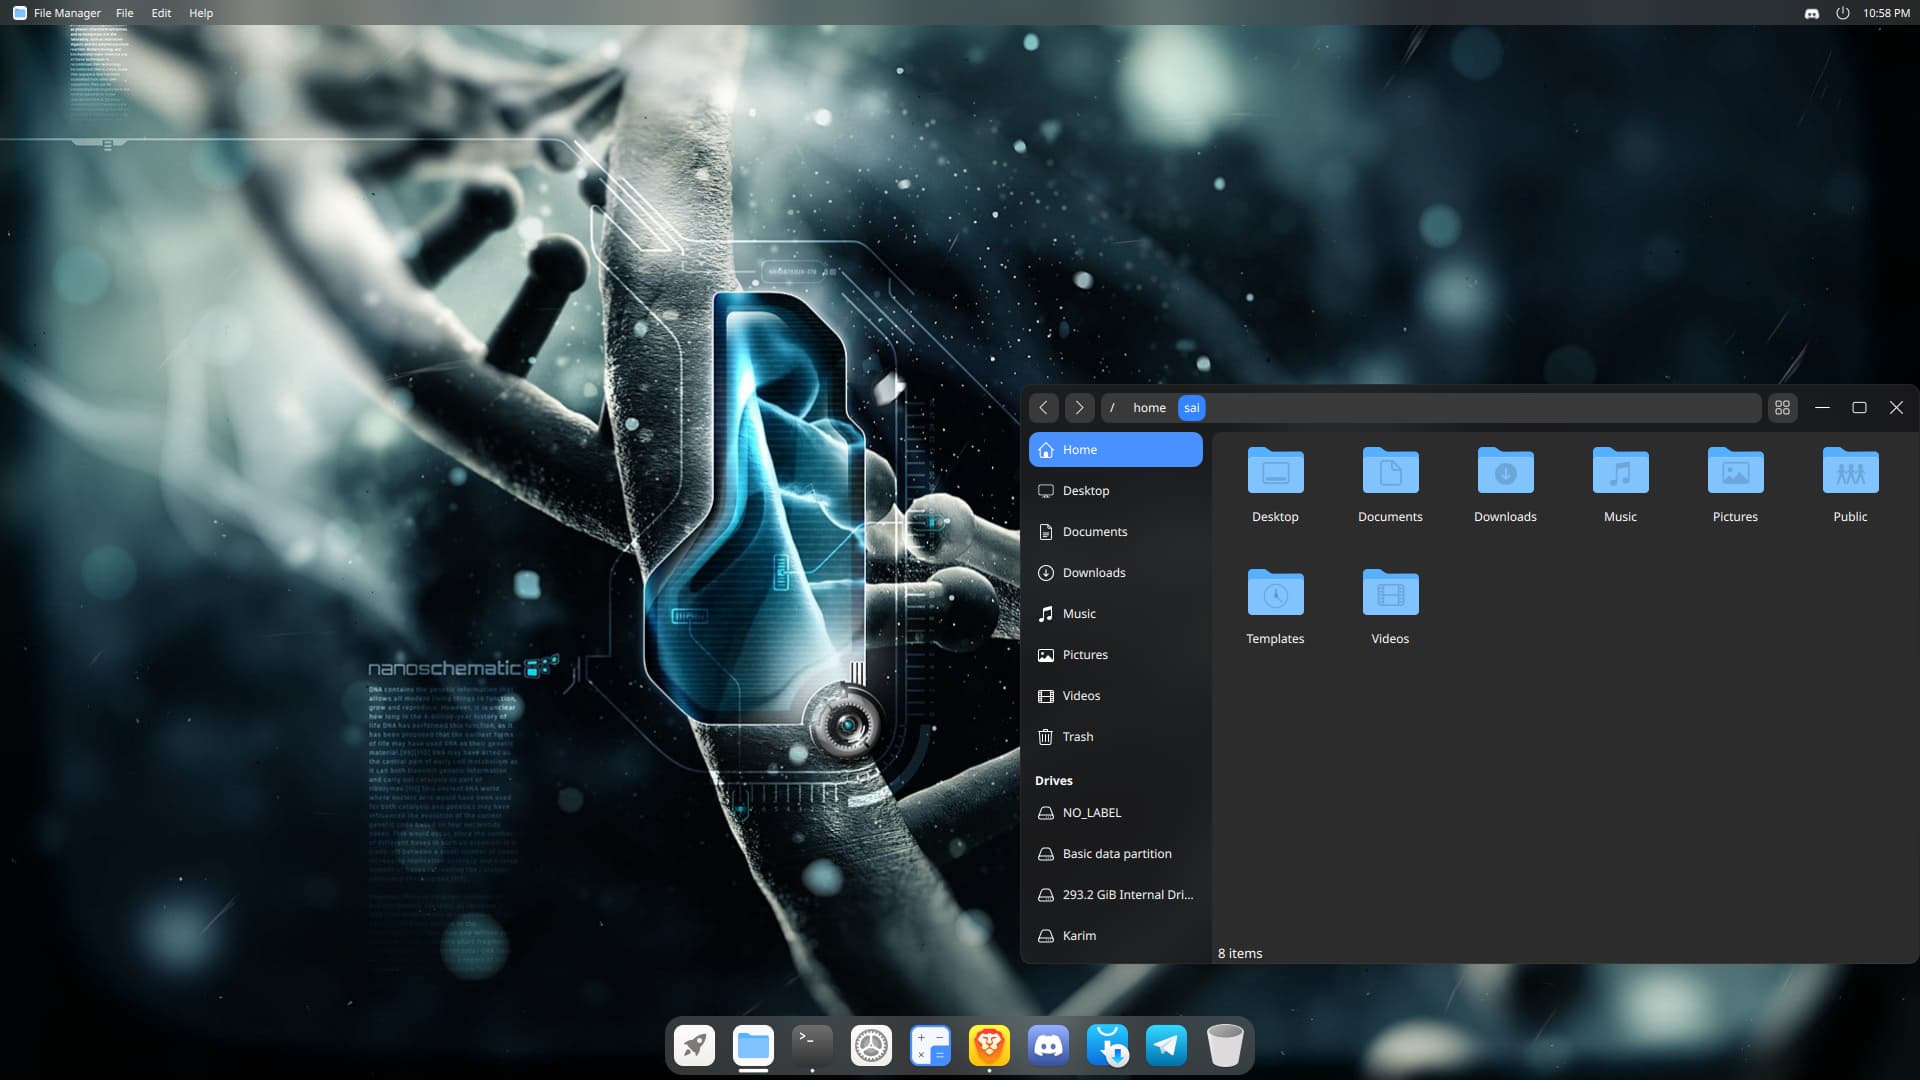1920x1080 pixels.
Task: Open Discord from the dock
Action: [x=1048, y=1046]
